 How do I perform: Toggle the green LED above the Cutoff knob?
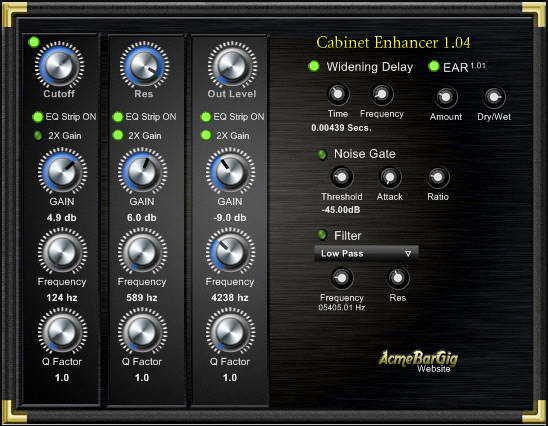click(x=34, y=42)
